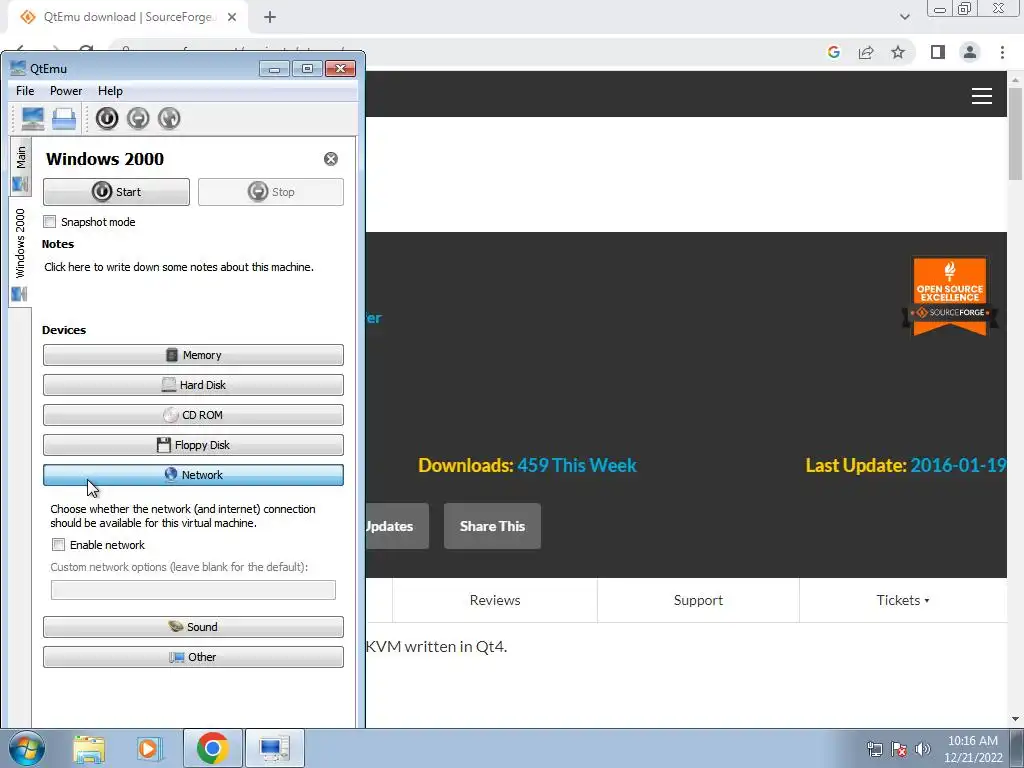Viewport: 1024px width, 768px height.
Task: Open Windows Explorer from the taskbar
Action: pos(89,749)
